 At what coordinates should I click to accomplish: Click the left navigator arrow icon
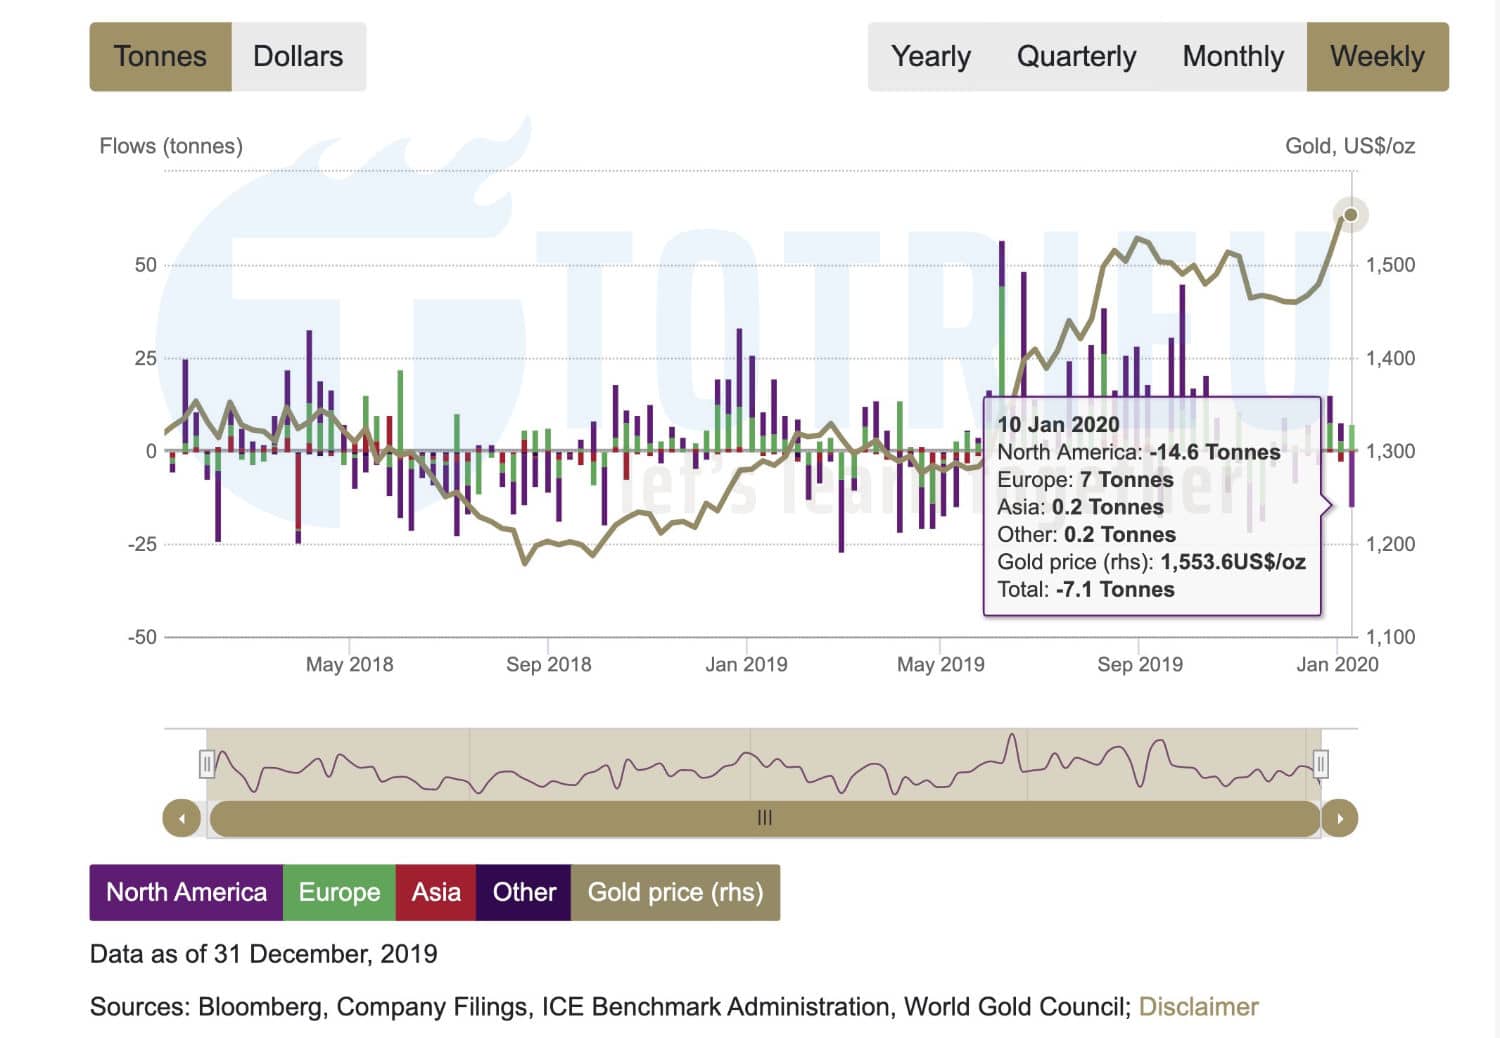coord(182,817)
